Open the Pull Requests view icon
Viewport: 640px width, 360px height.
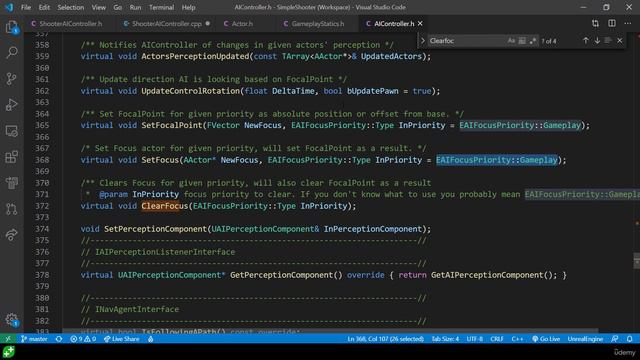tap(12, 209)
